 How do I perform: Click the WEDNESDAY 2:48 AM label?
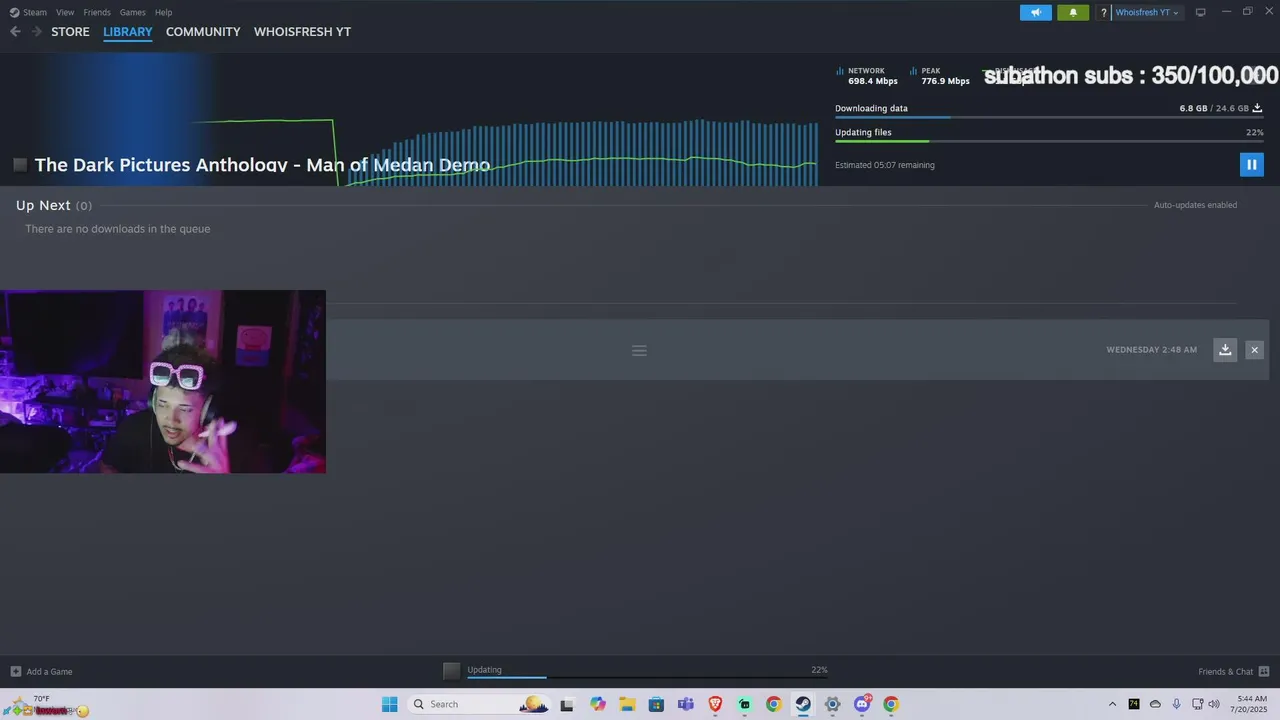click(x=1151, y=350)
